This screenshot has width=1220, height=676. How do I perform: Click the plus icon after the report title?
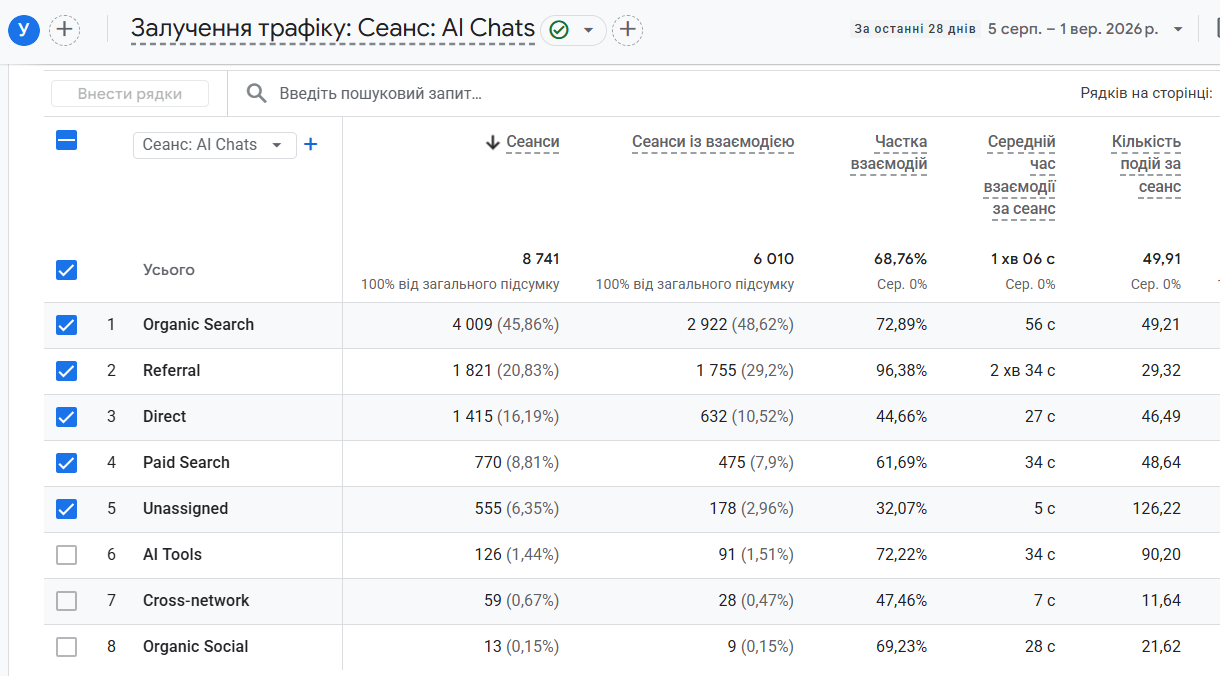(x=627, y=30)
